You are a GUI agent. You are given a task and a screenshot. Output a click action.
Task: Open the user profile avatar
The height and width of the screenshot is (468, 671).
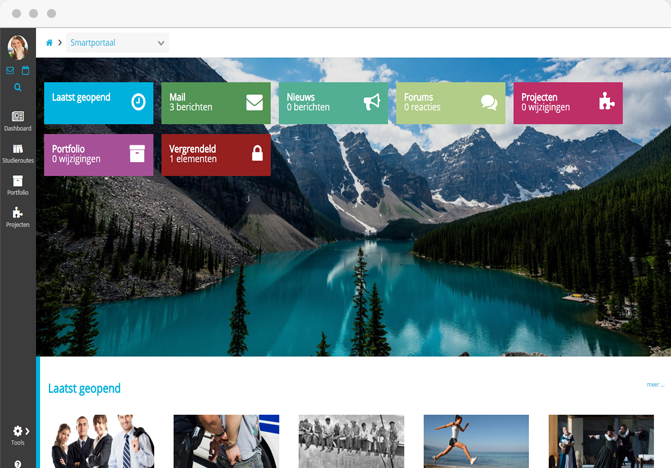17,47
